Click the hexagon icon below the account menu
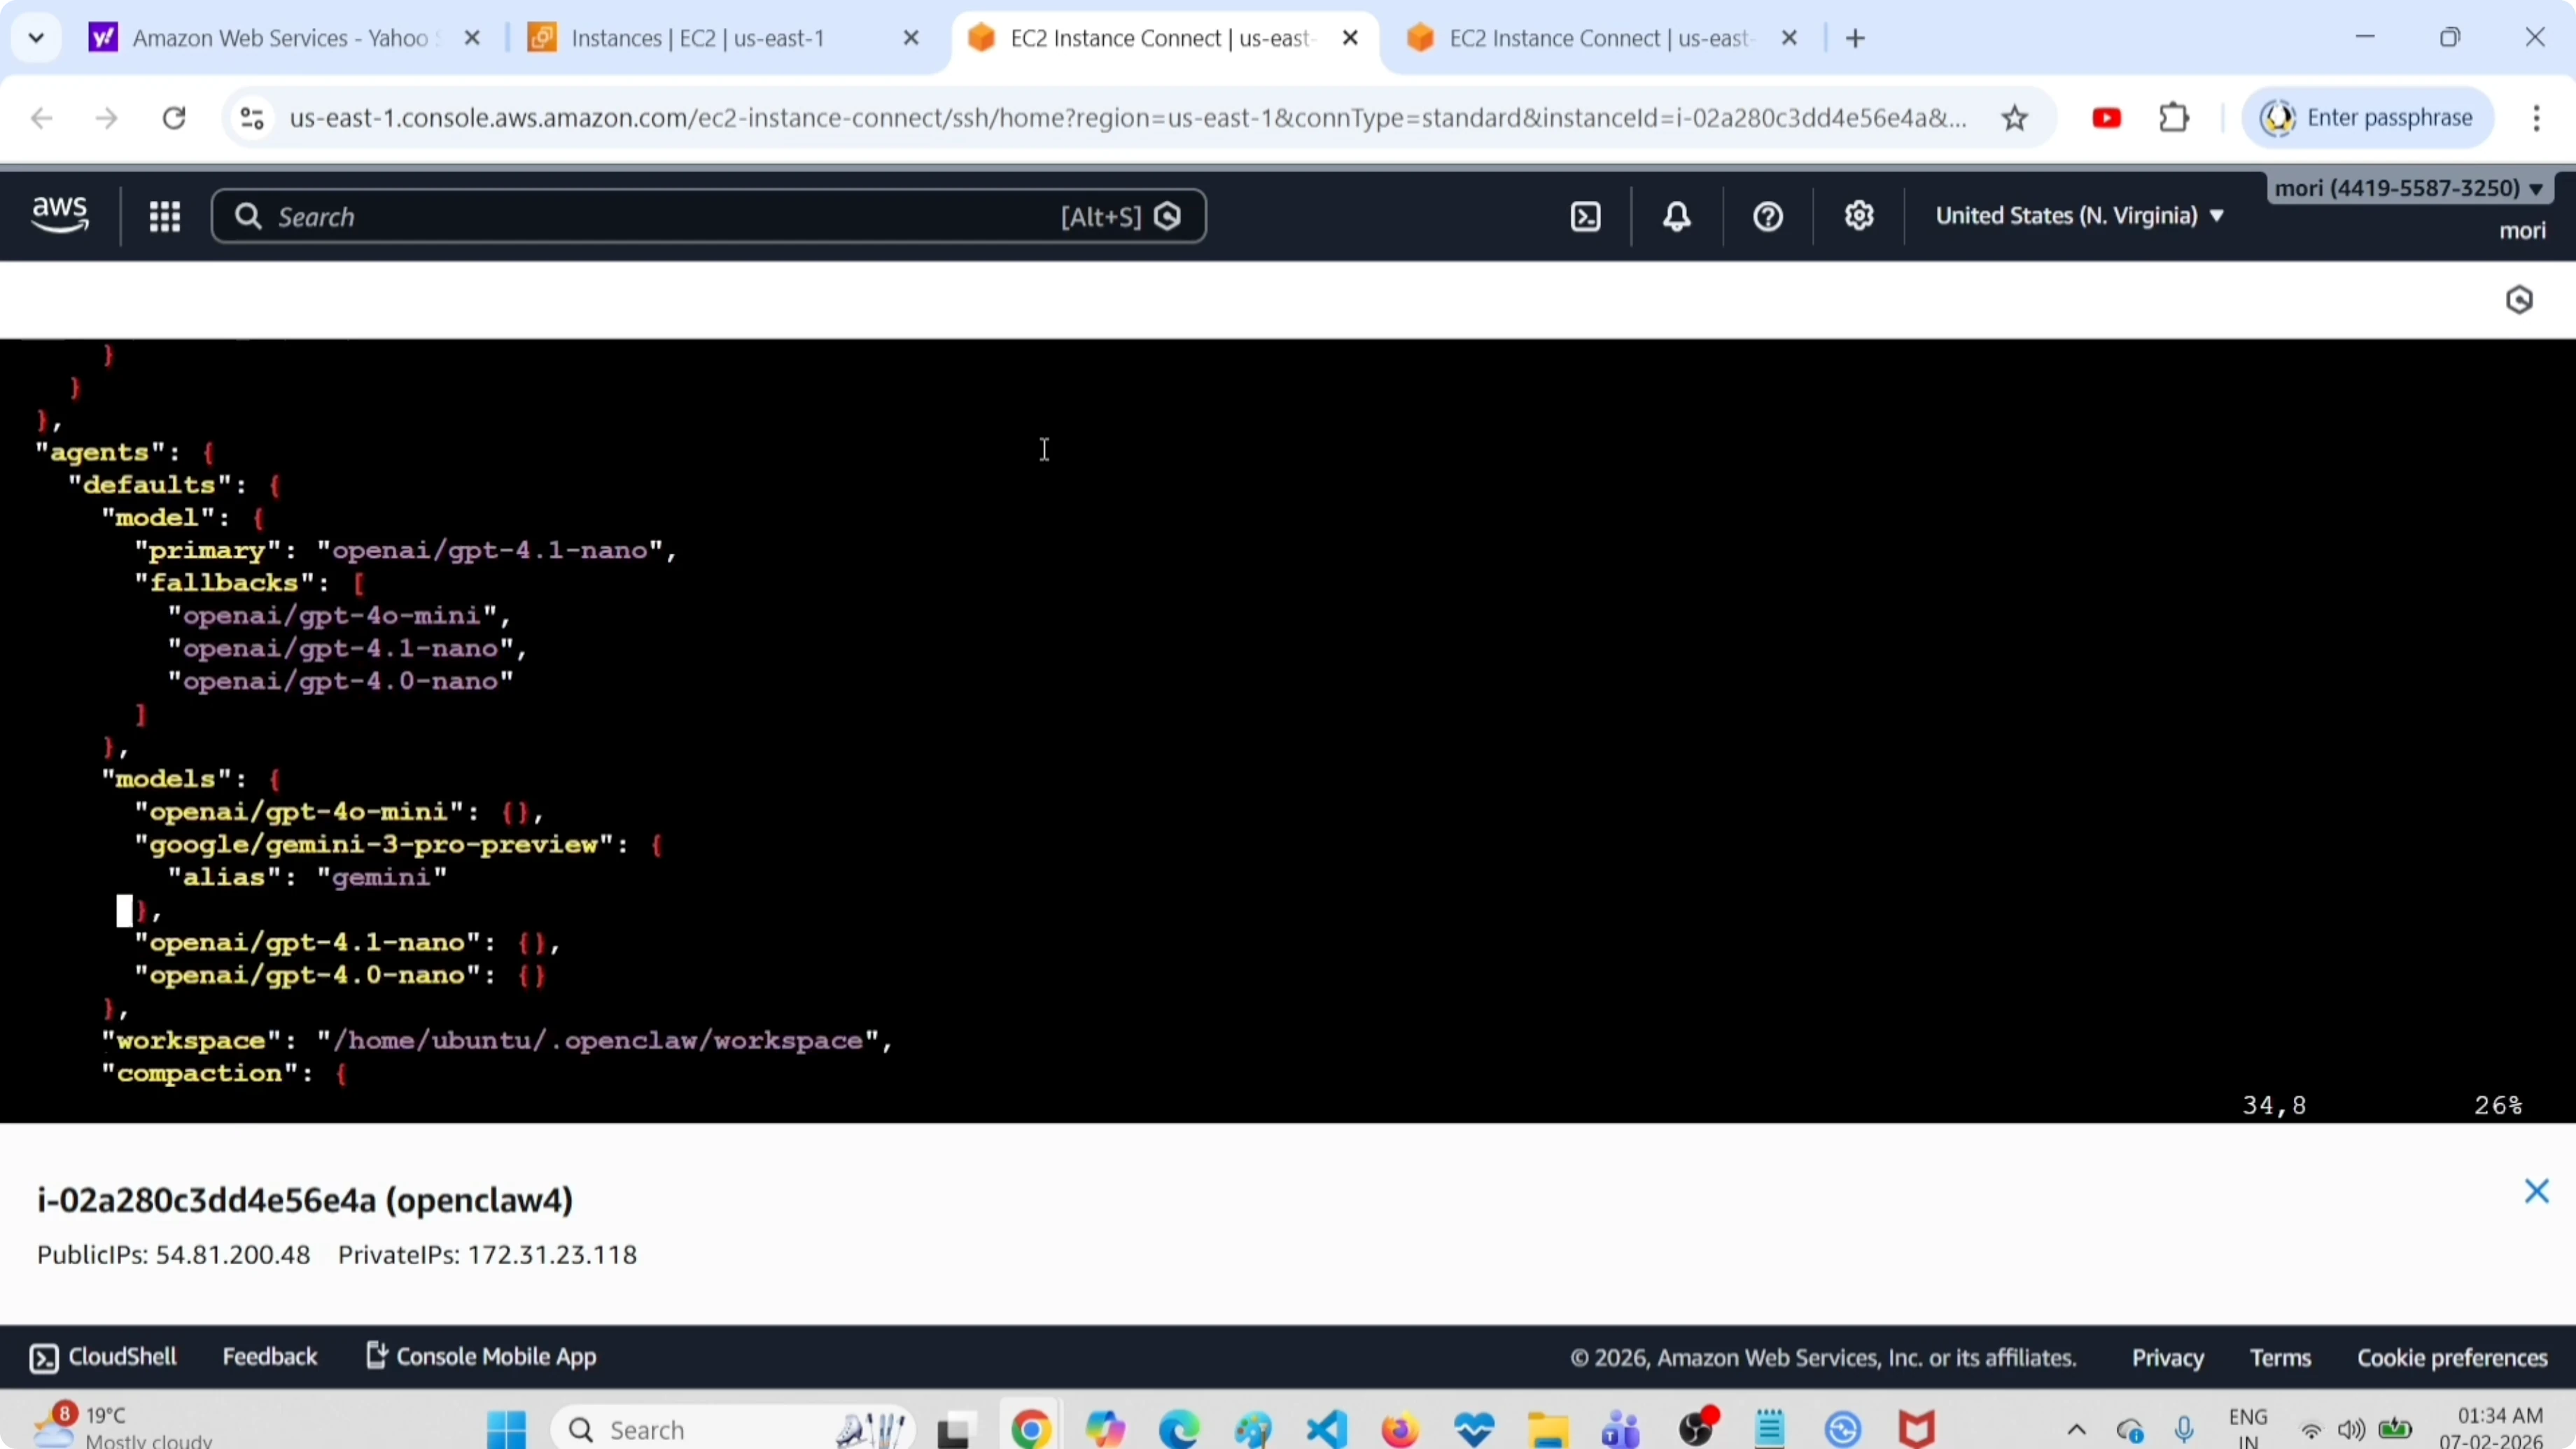 click(2519, 300)
